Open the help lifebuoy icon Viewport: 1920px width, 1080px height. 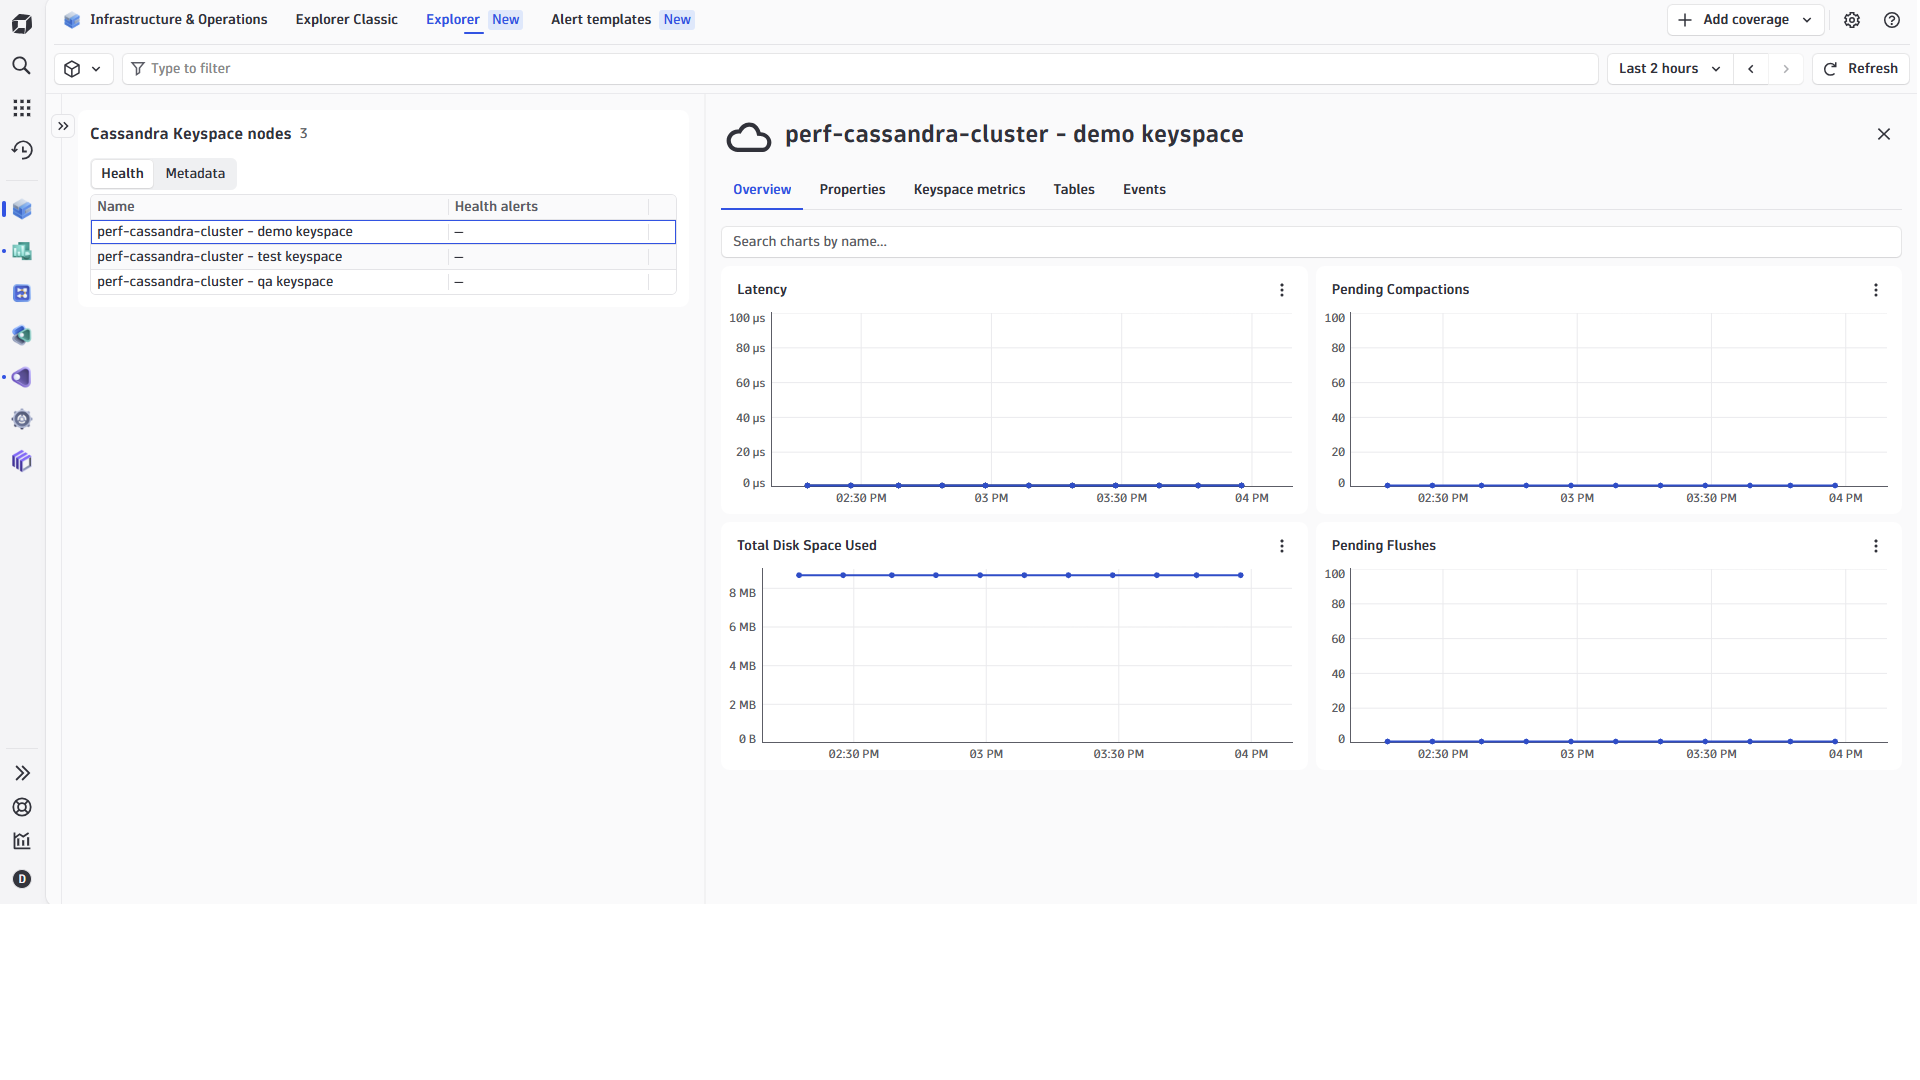tap(22, 807)
